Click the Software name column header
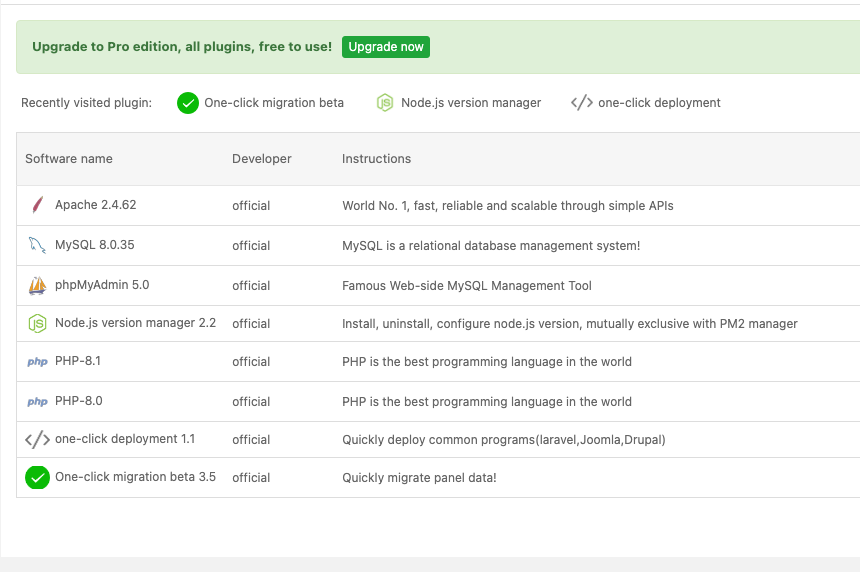The width and height of the screenshot is (860, 572). pyautogui.click(x=69, y=159)
